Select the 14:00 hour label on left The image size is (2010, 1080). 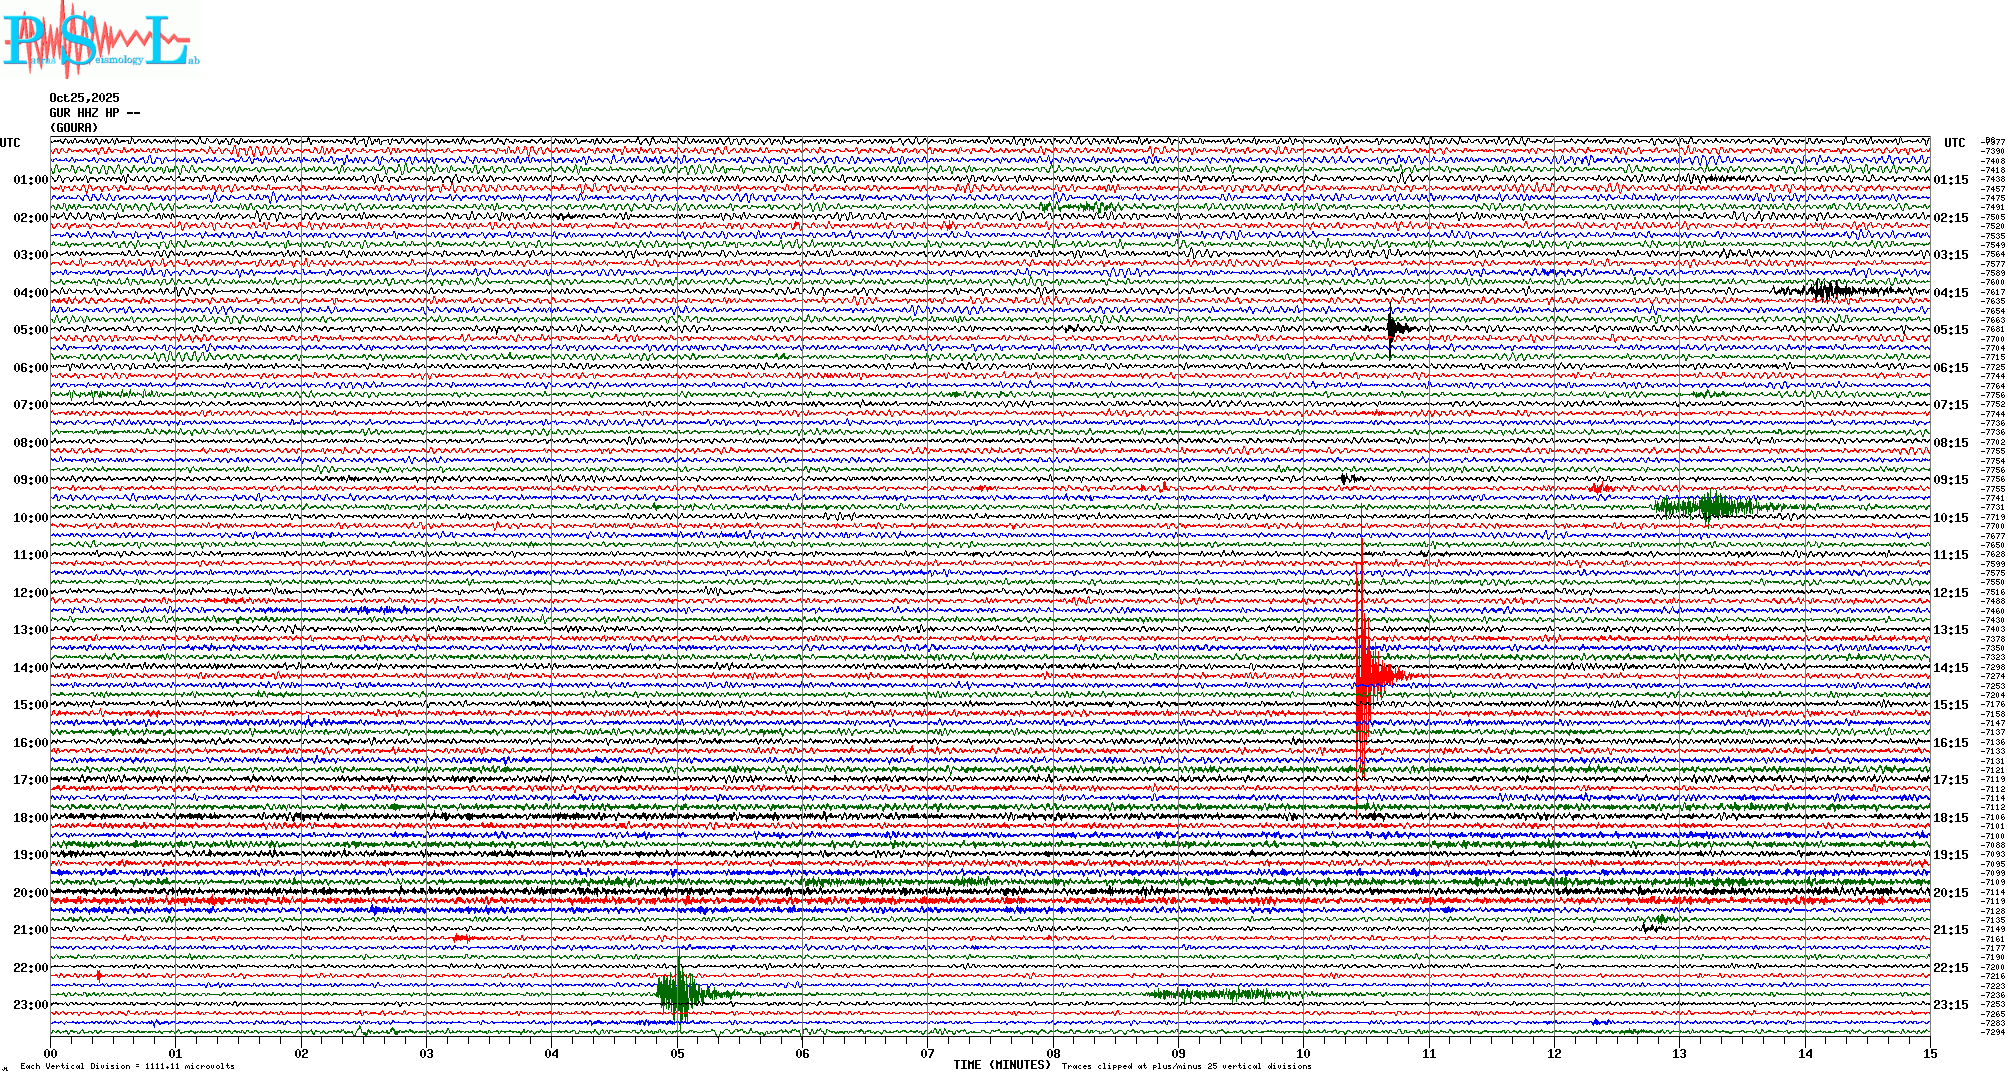coord(30,668)
